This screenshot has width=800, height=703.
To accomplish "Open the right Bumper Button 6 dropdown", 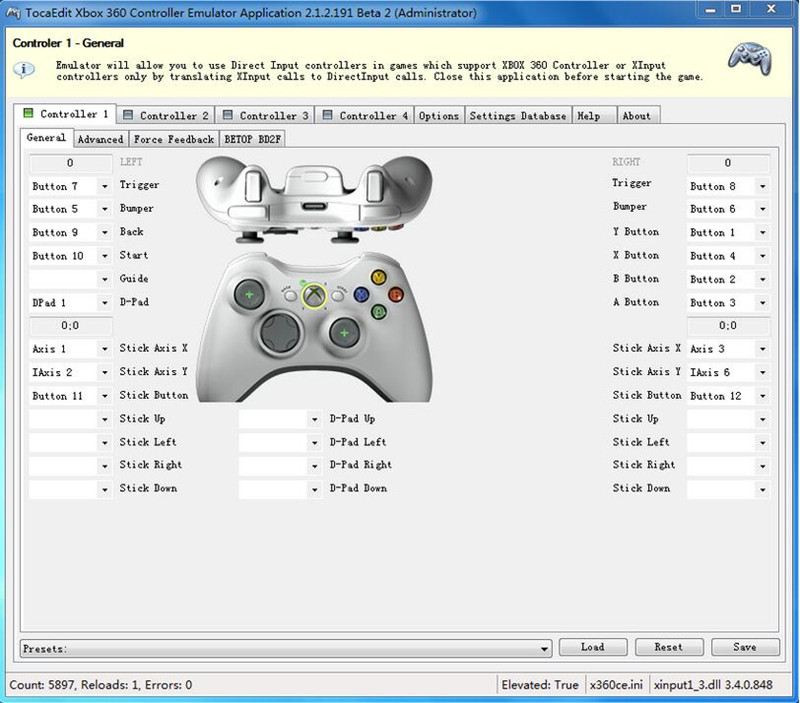I will [761, 209].
